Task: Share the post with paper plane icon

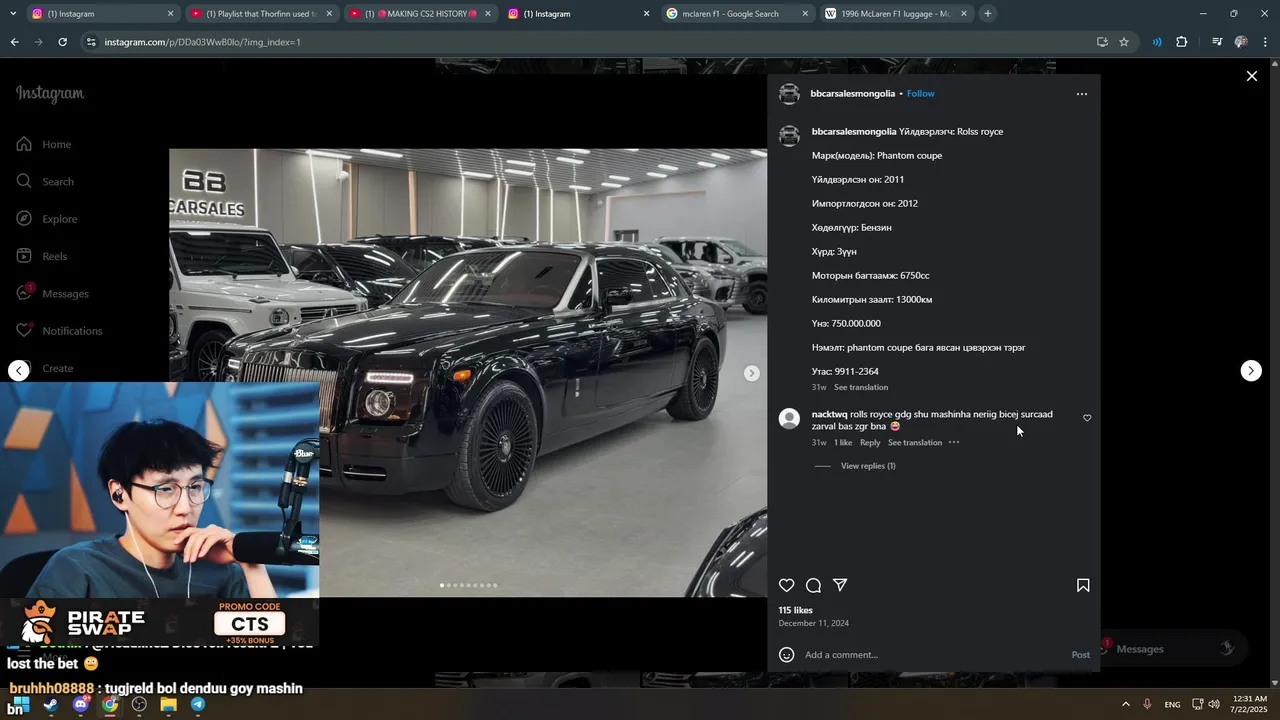Action: click(841, 586)
